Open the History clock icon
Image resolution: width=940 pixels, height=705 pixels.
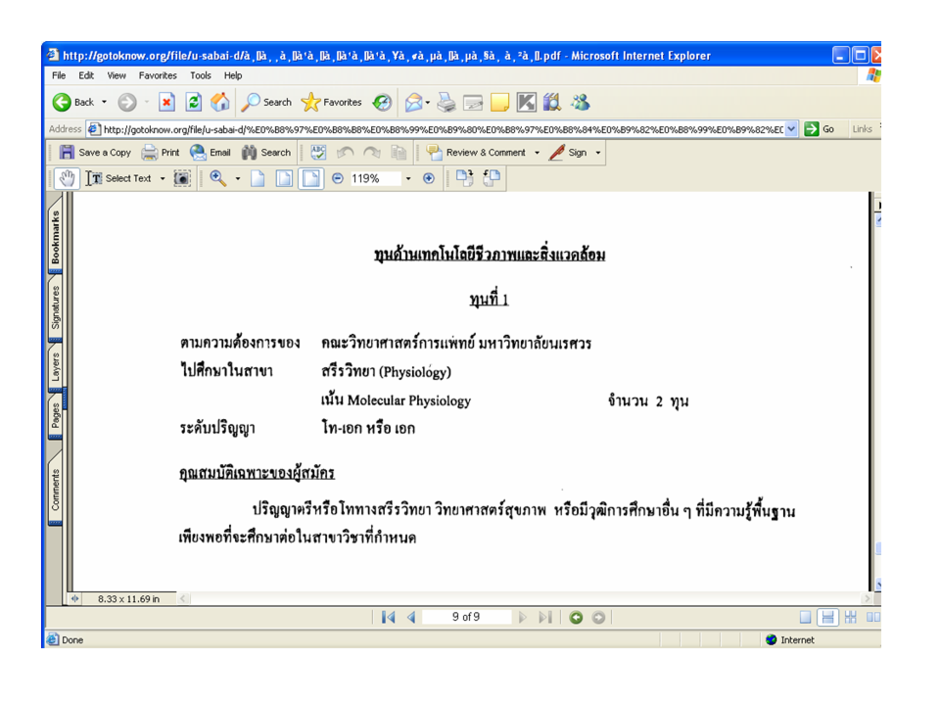(382, 103)
